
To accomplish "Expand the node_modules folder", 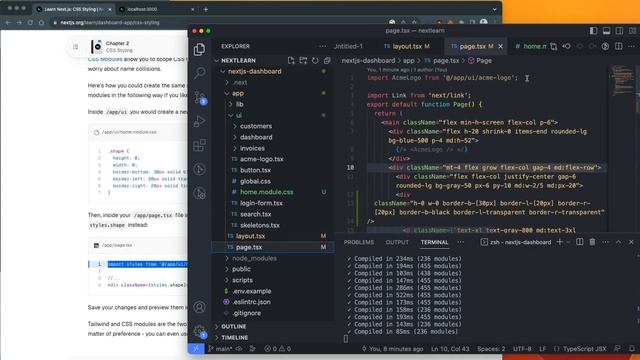I will pyautogui.click(x=227, y=258).
